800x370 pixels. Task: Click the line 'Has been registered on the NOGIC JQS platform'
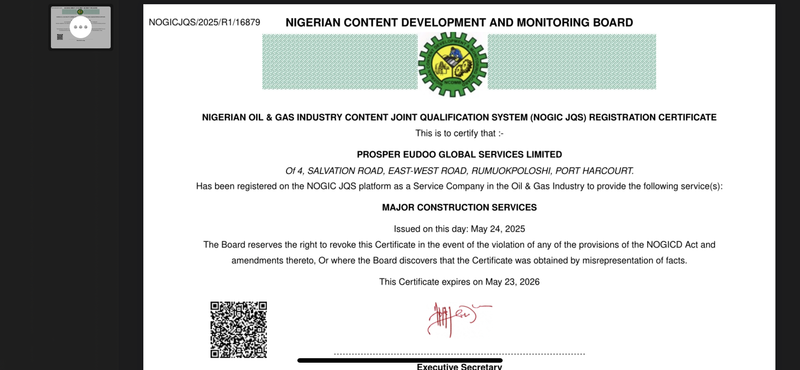point(459,186)
